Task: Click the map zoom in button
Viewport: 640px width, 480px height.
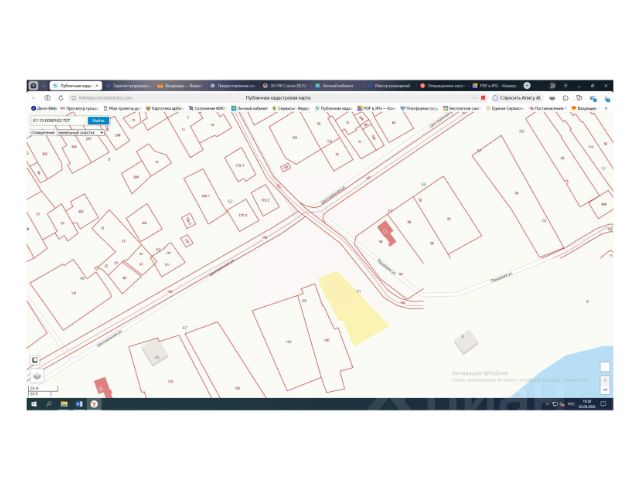Action: point(605,380)
